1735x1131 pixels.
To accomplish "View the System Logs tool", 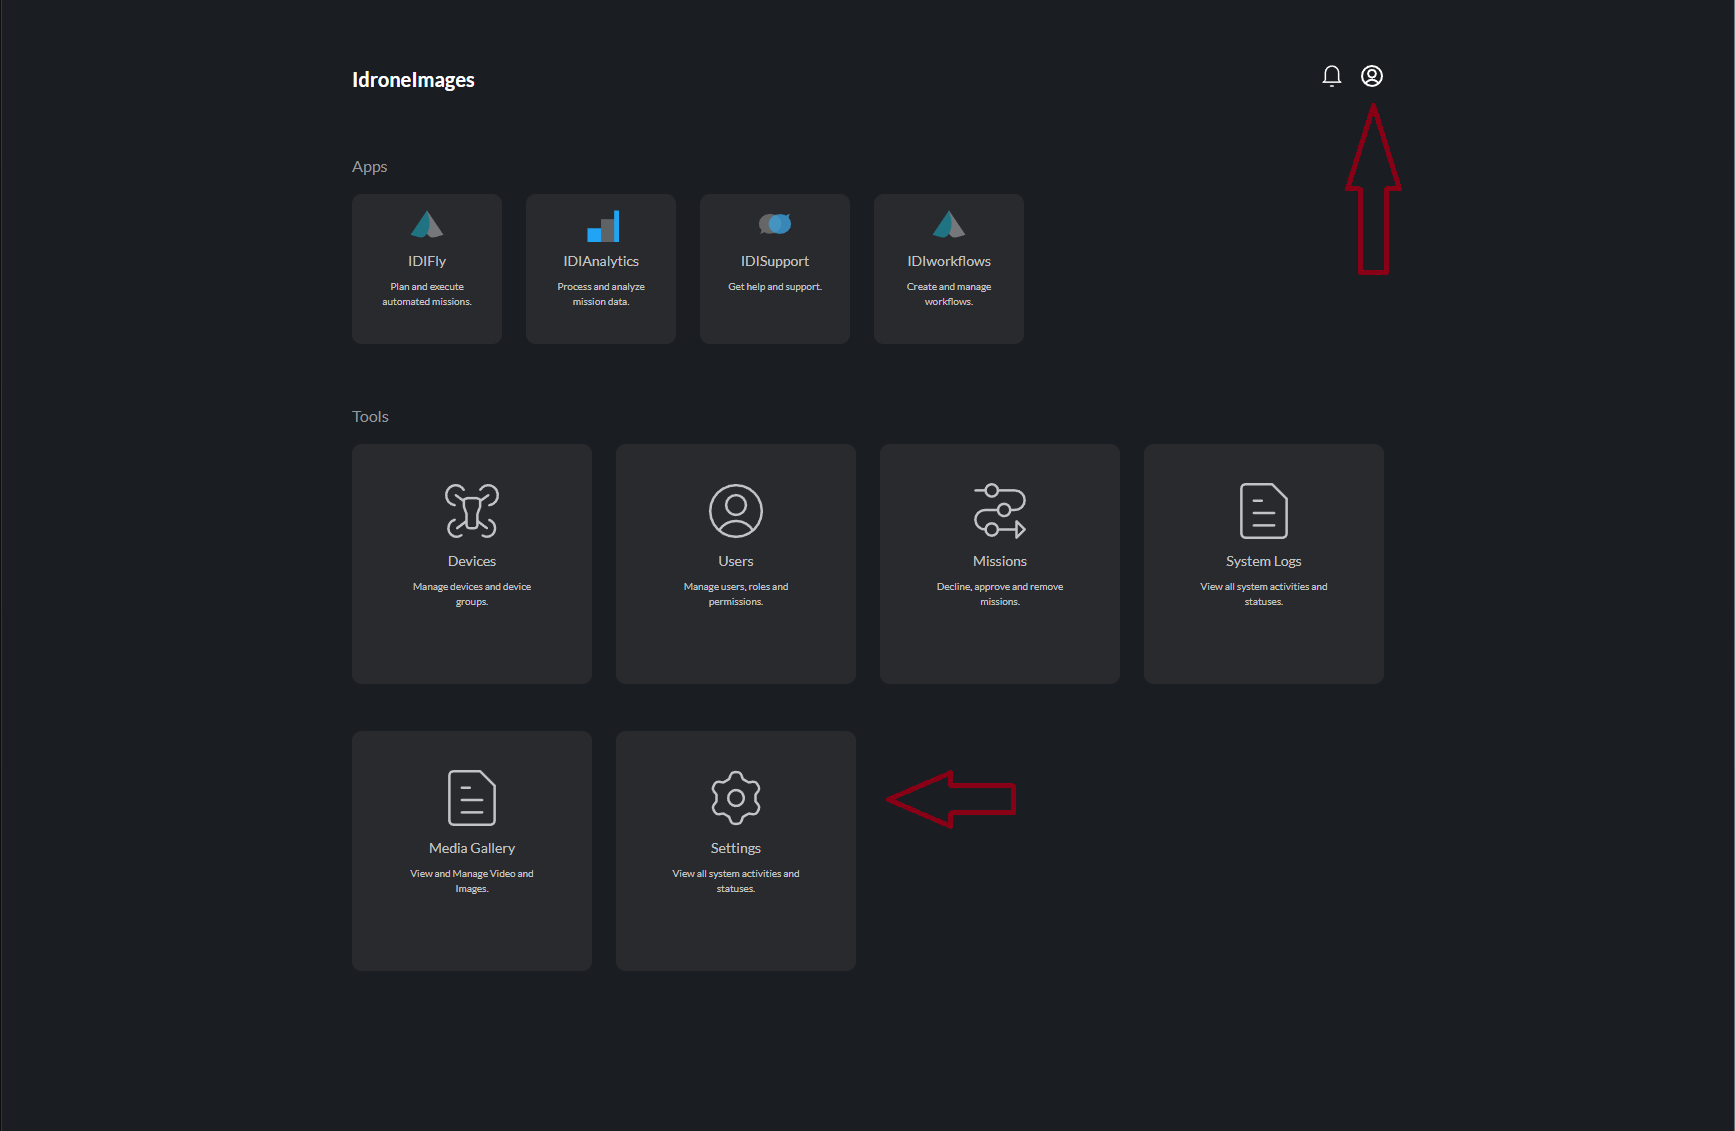I will [1263, 563].
